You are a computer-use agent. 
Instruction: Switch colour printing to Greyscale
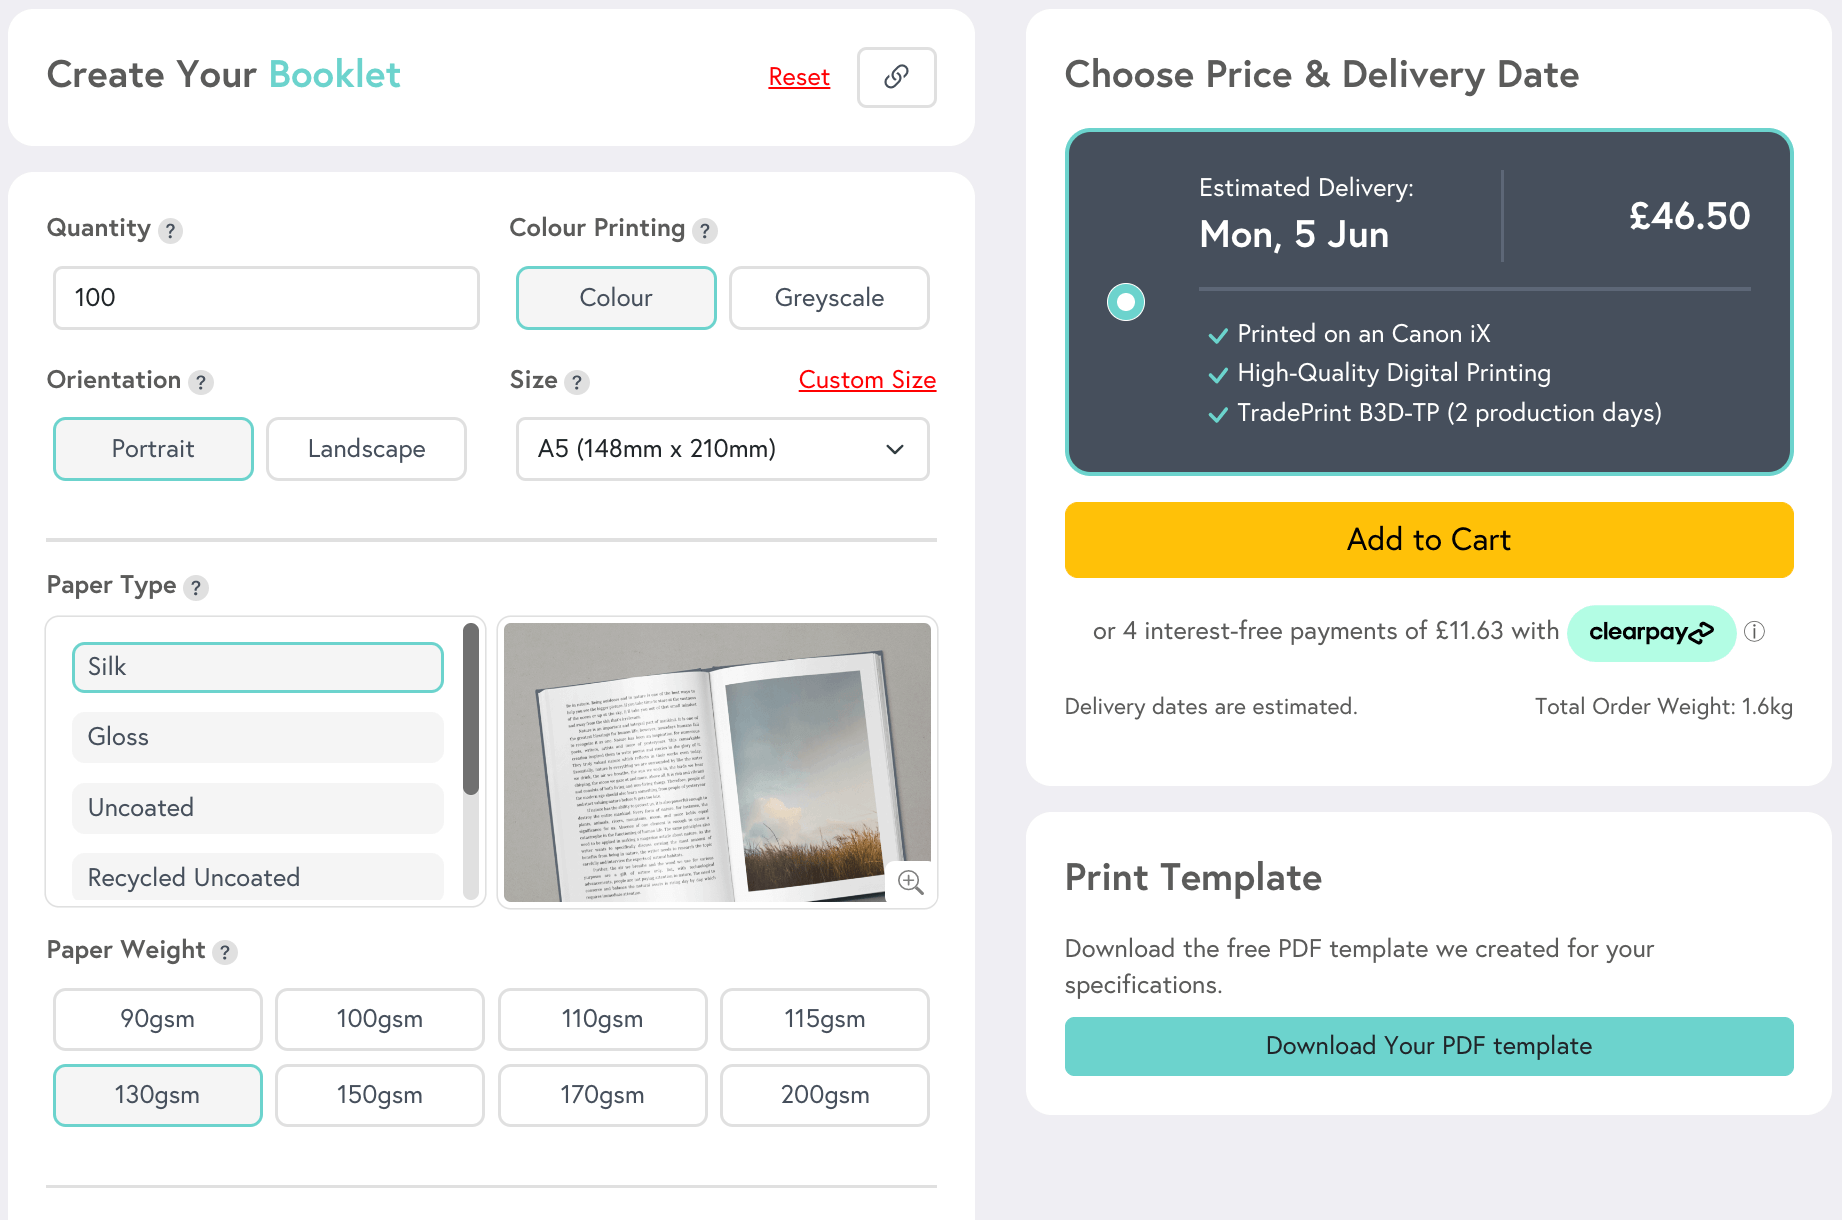(829, 298)
